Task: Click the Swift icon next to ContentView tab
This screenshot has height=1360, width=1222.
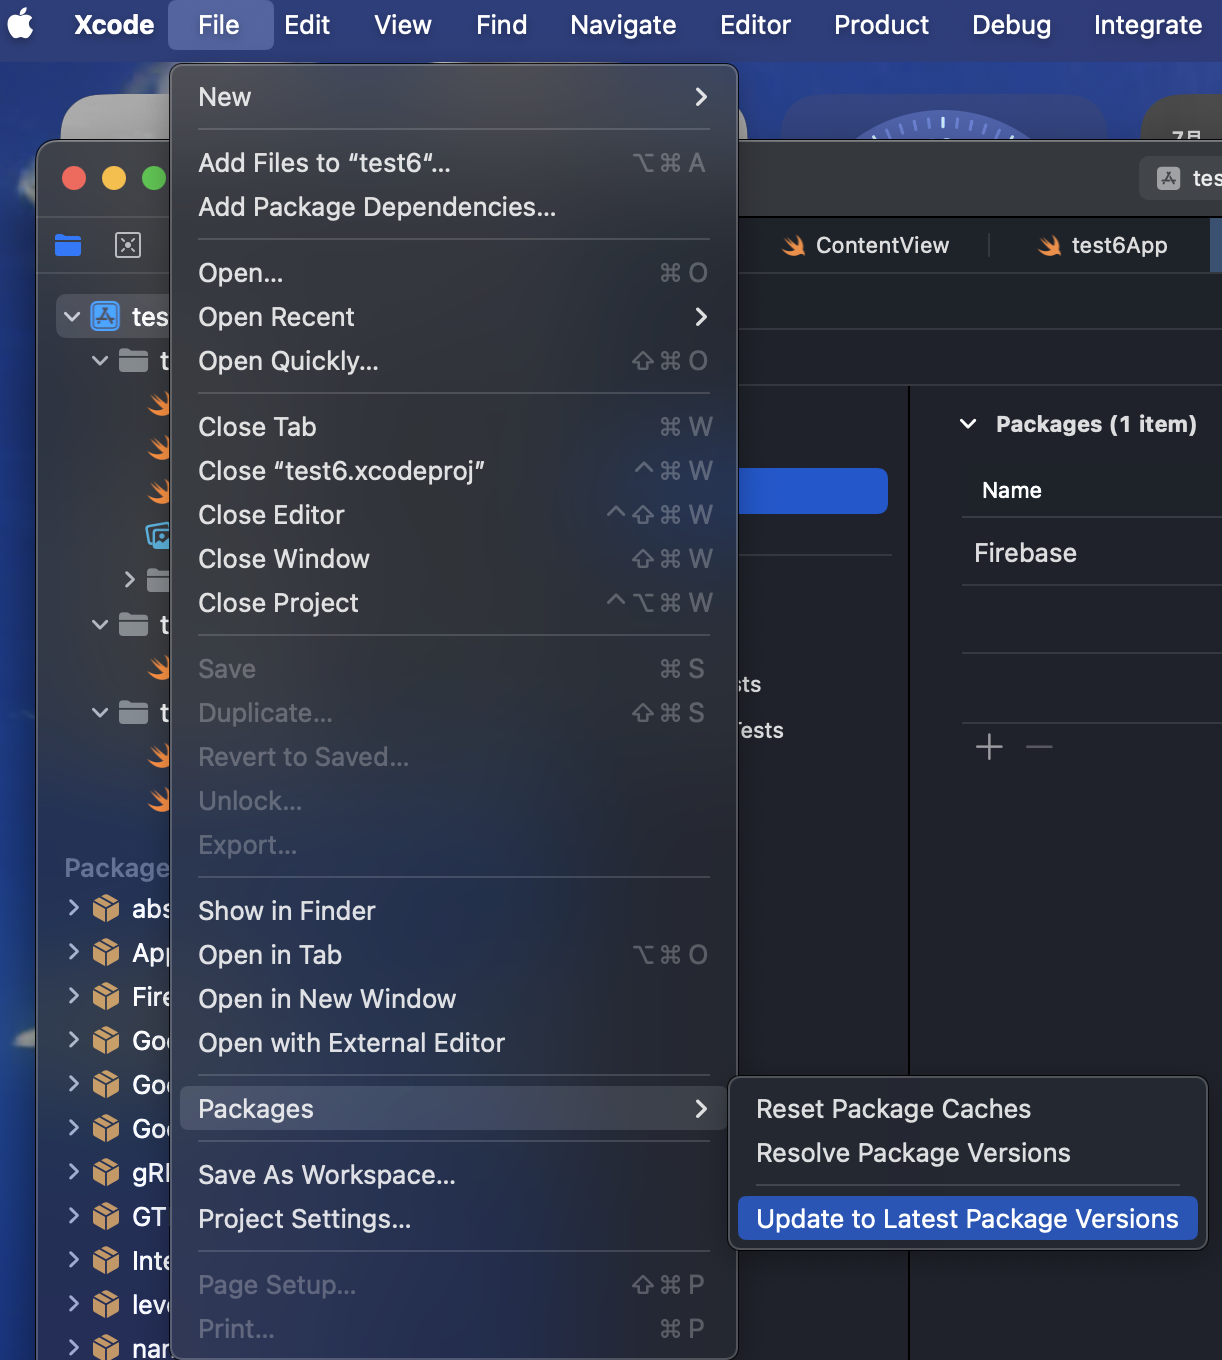Action: tap(792, 245)
